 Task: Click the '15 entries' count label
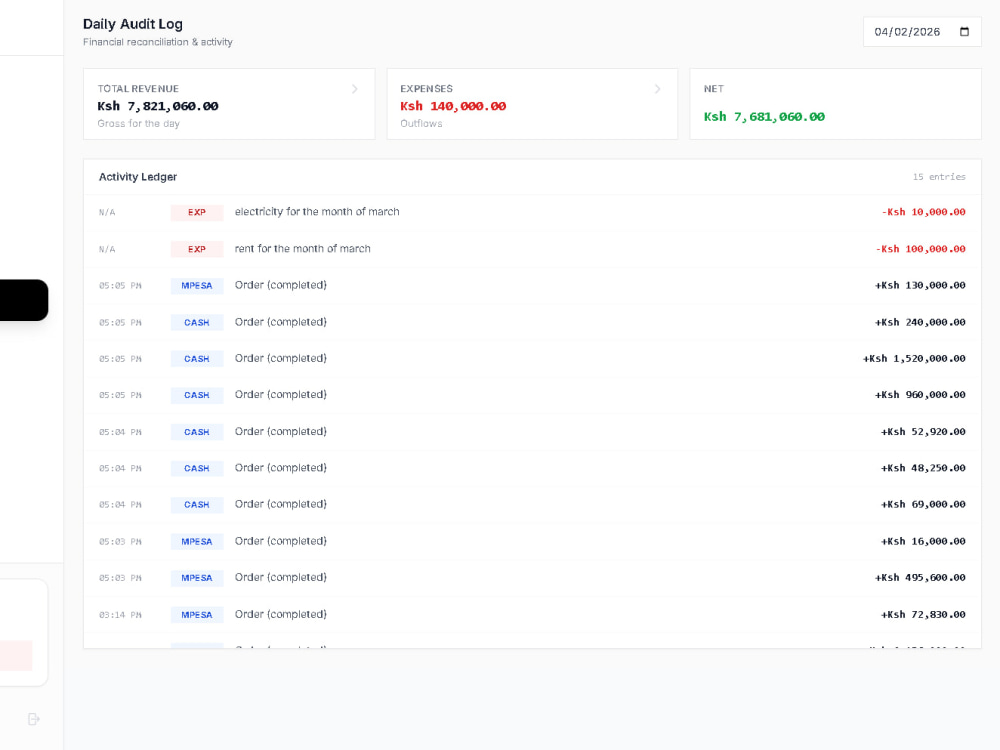coord(939,177)
